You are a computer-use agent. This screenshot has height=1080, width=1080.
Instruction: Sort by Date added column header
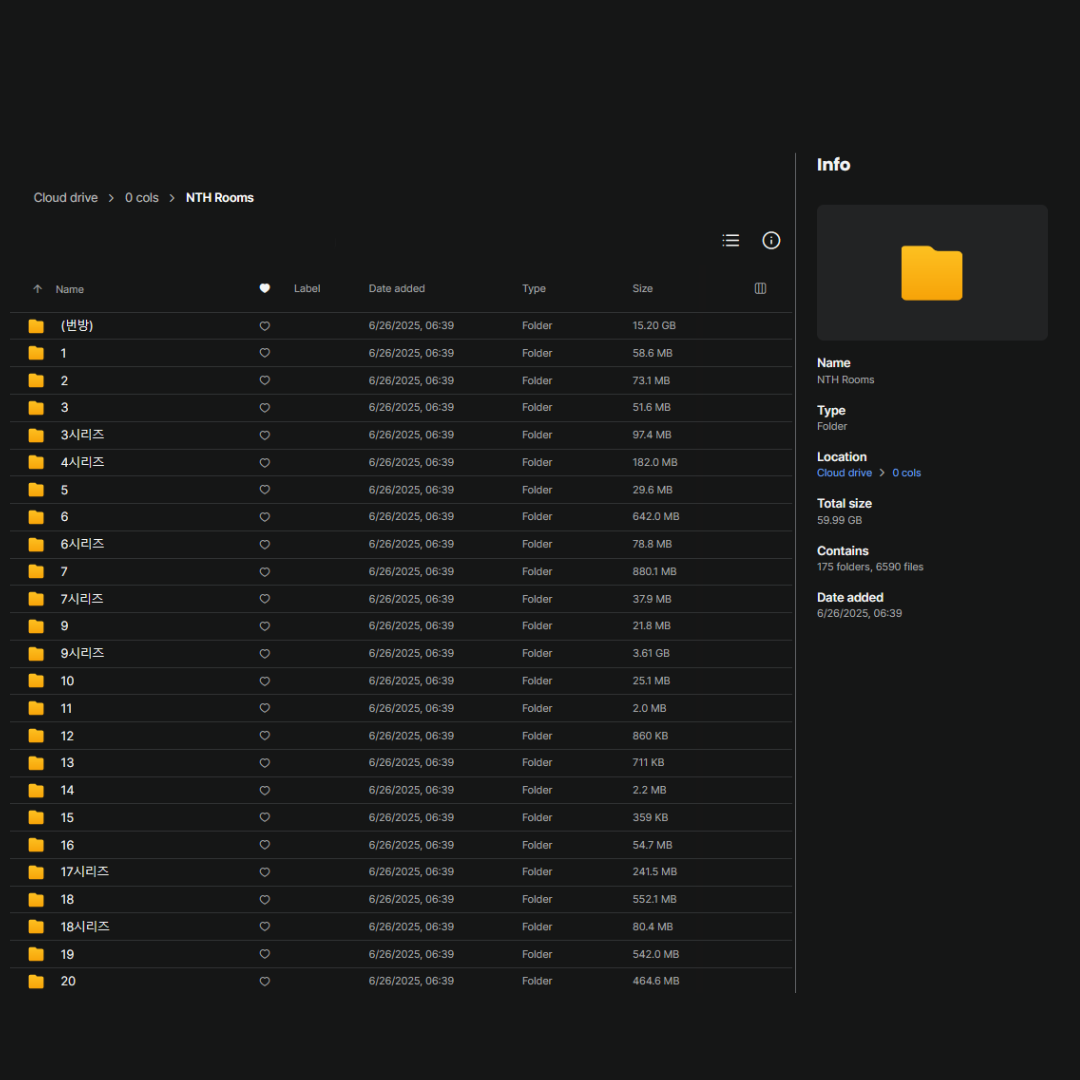tap(396, 288)
